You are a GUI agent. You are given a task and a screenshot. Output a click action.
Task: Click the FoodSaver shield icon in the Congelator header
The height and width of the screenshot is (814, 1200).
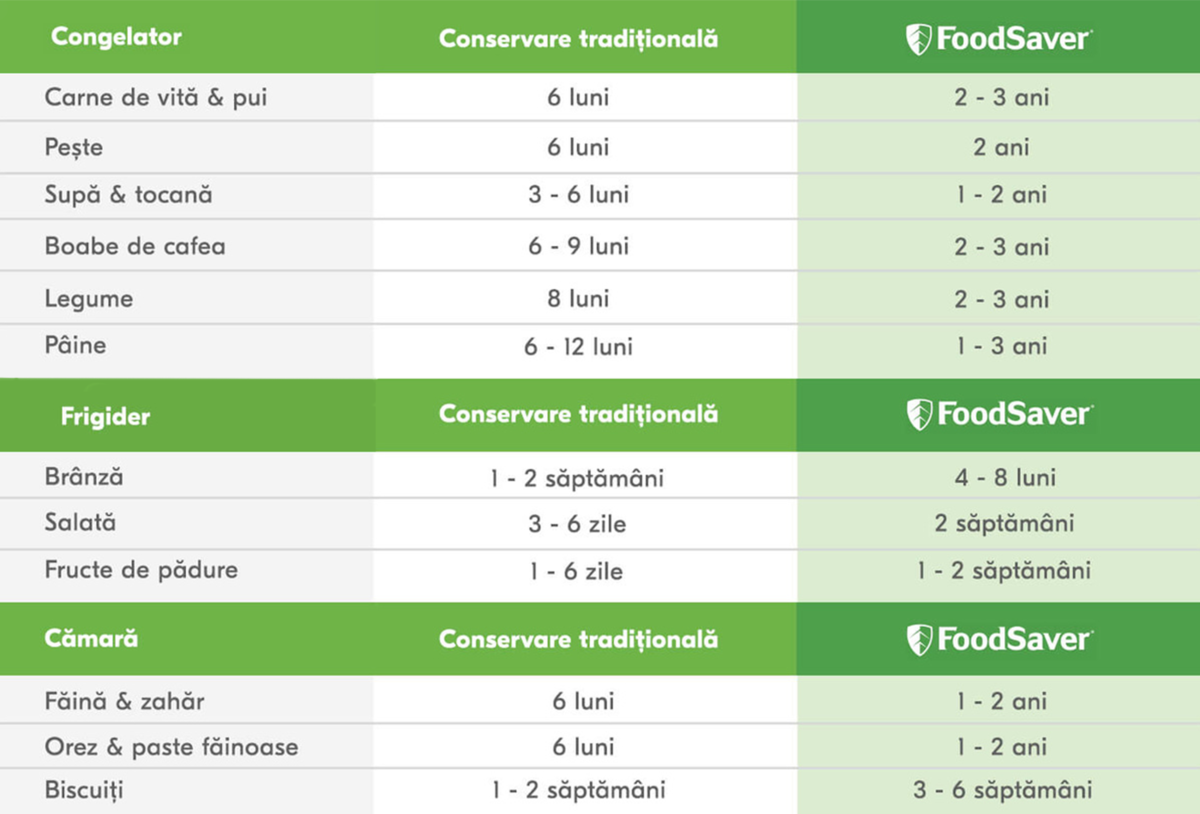[x=918, y=39]
